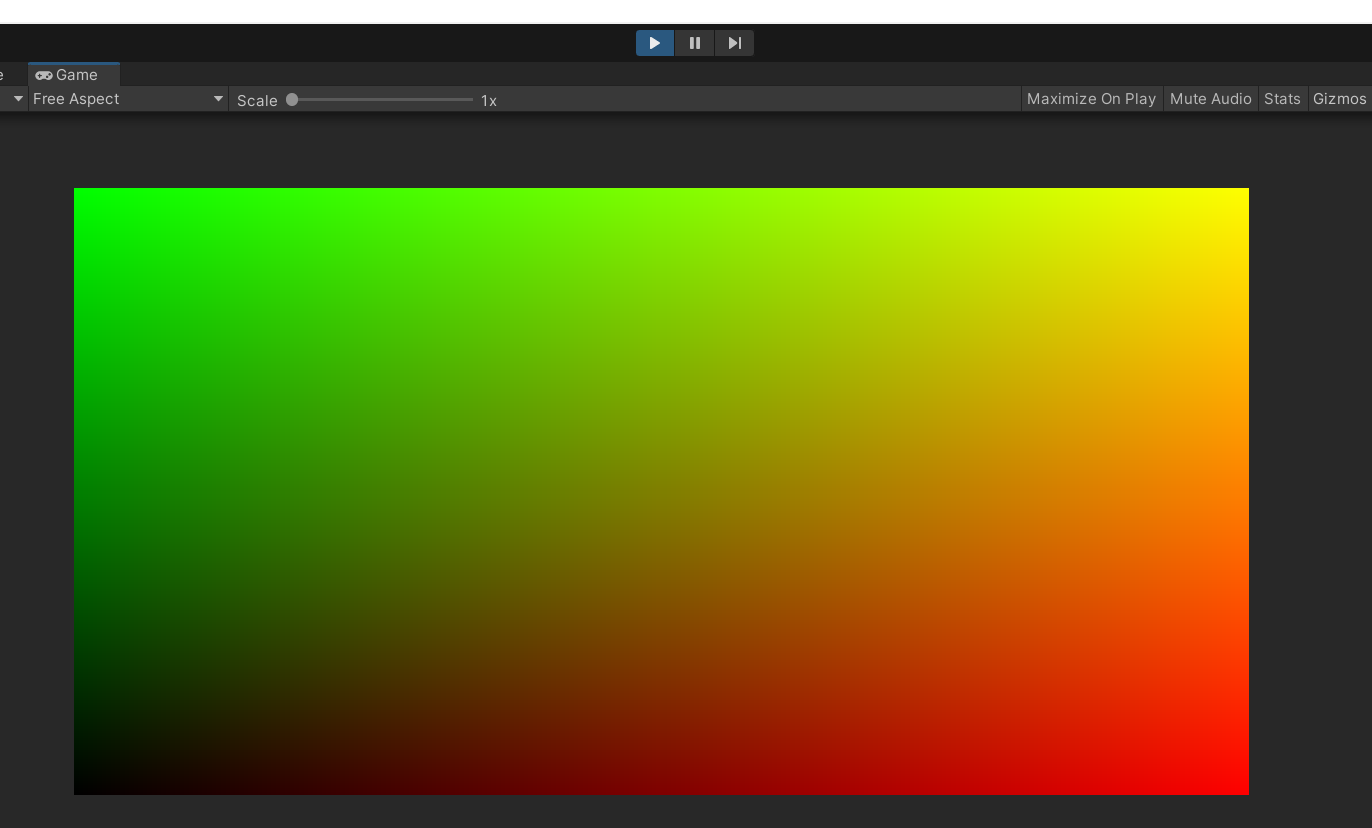Click the Maximize On Play control
The width and height of the screenshot is (1372, 828).
[x=1090, y=98]
